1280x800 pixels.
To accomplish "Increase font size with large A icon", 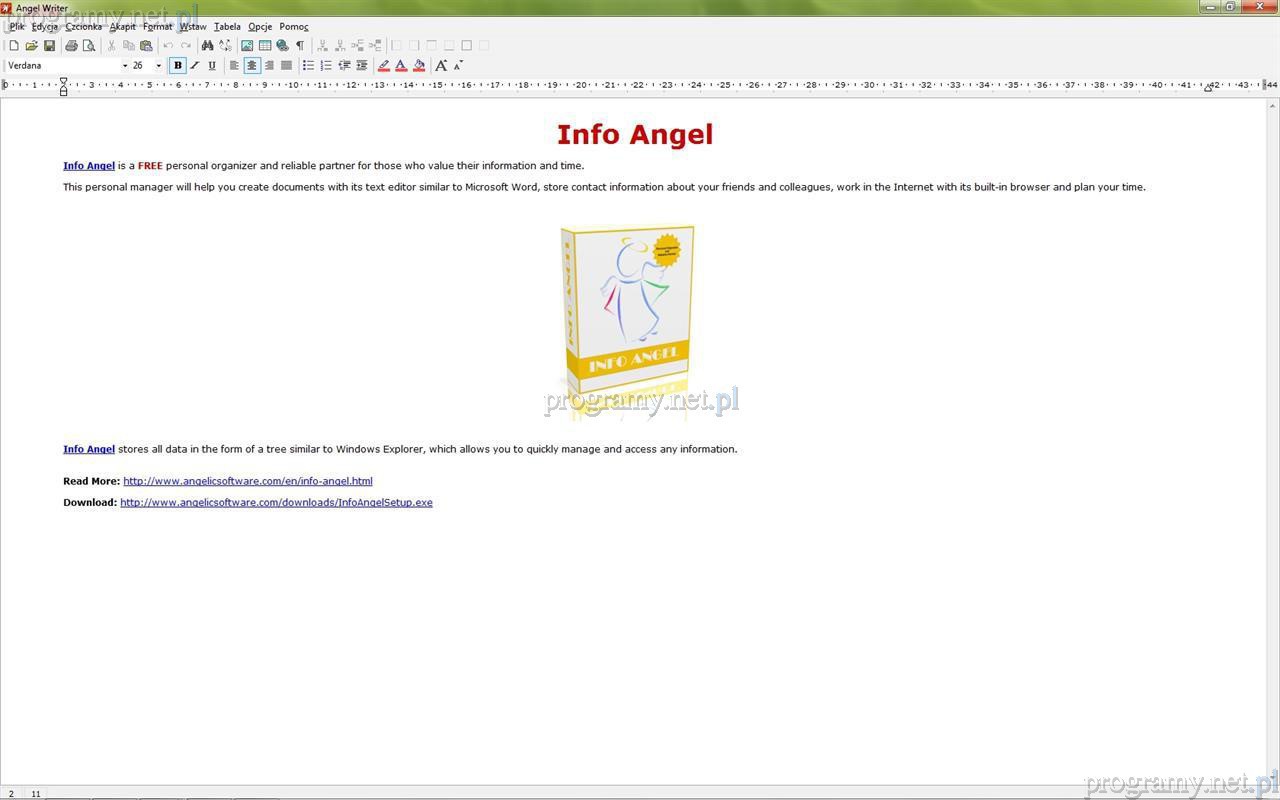I will 440,66.
